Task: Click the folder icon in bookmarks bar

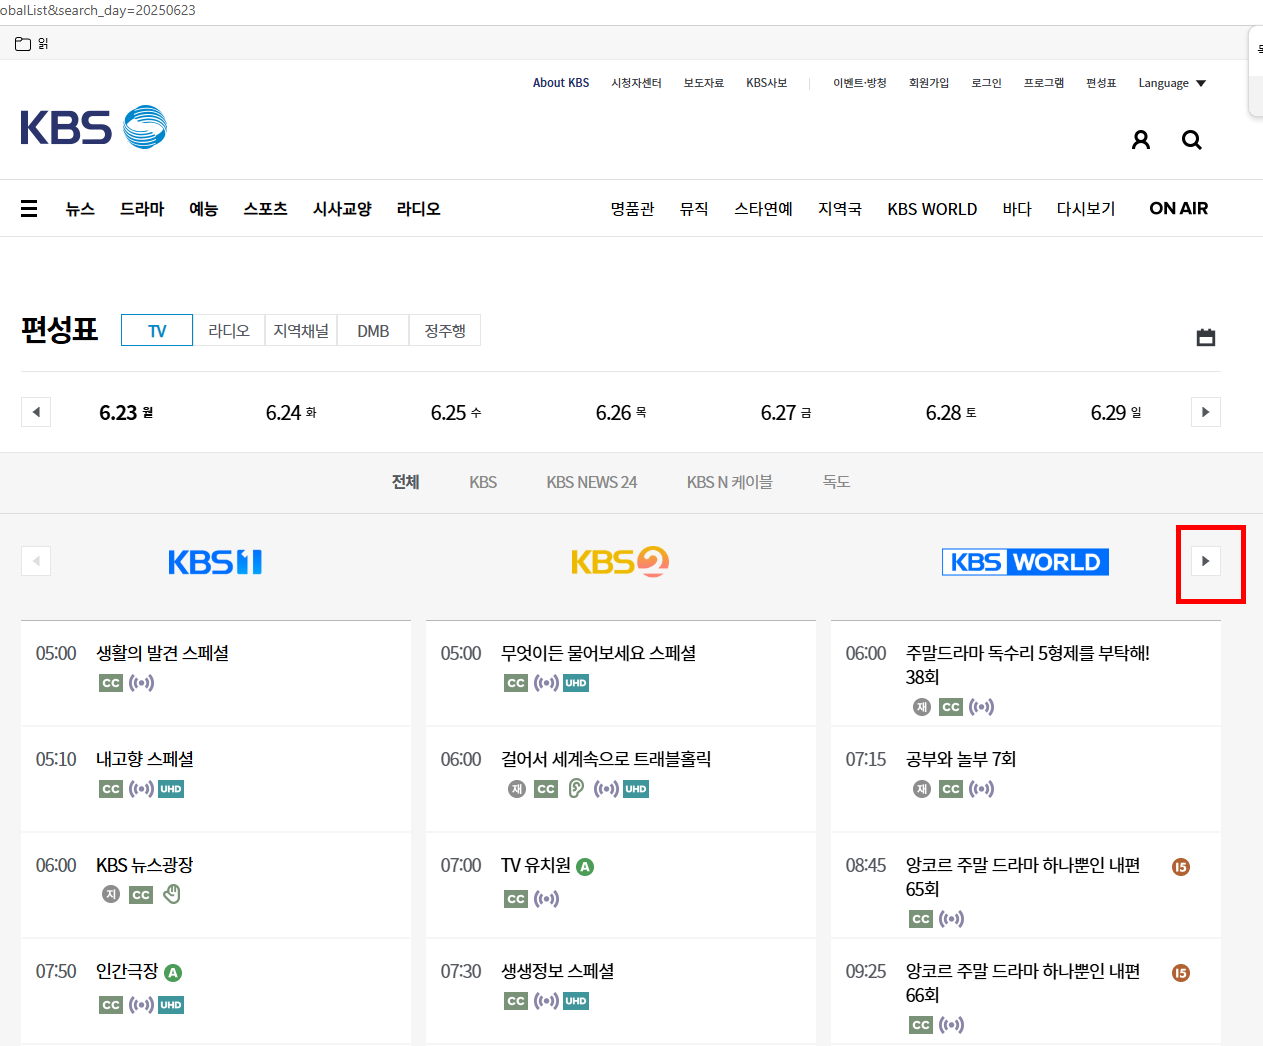Action: point(23,44)
